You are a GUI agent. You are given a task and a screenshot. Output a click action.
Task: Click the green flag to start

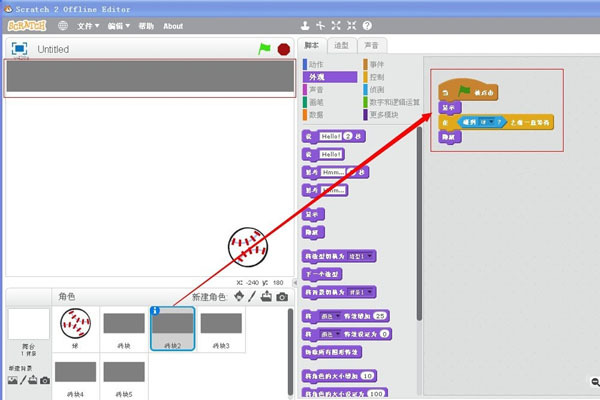[x=264, y=49]
